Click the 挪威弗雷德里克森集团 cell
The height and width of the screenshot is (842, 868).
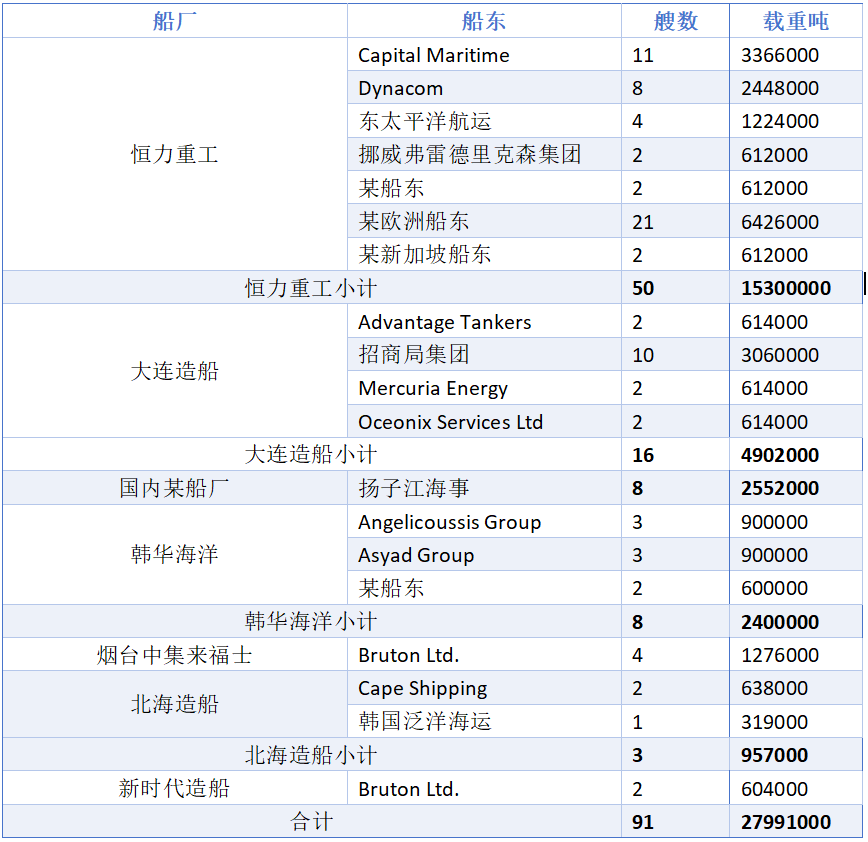(469, 155)
